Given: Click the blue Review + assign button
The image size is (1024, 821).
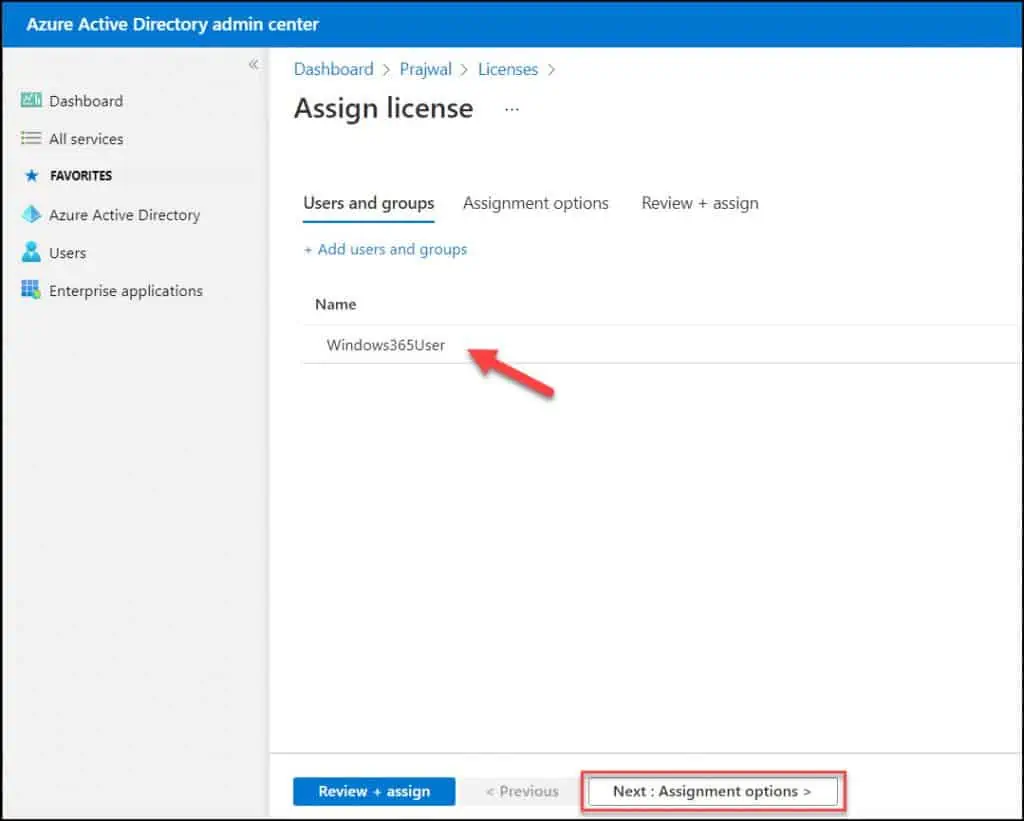Looking at the screenshot, I should pos(374,791).
